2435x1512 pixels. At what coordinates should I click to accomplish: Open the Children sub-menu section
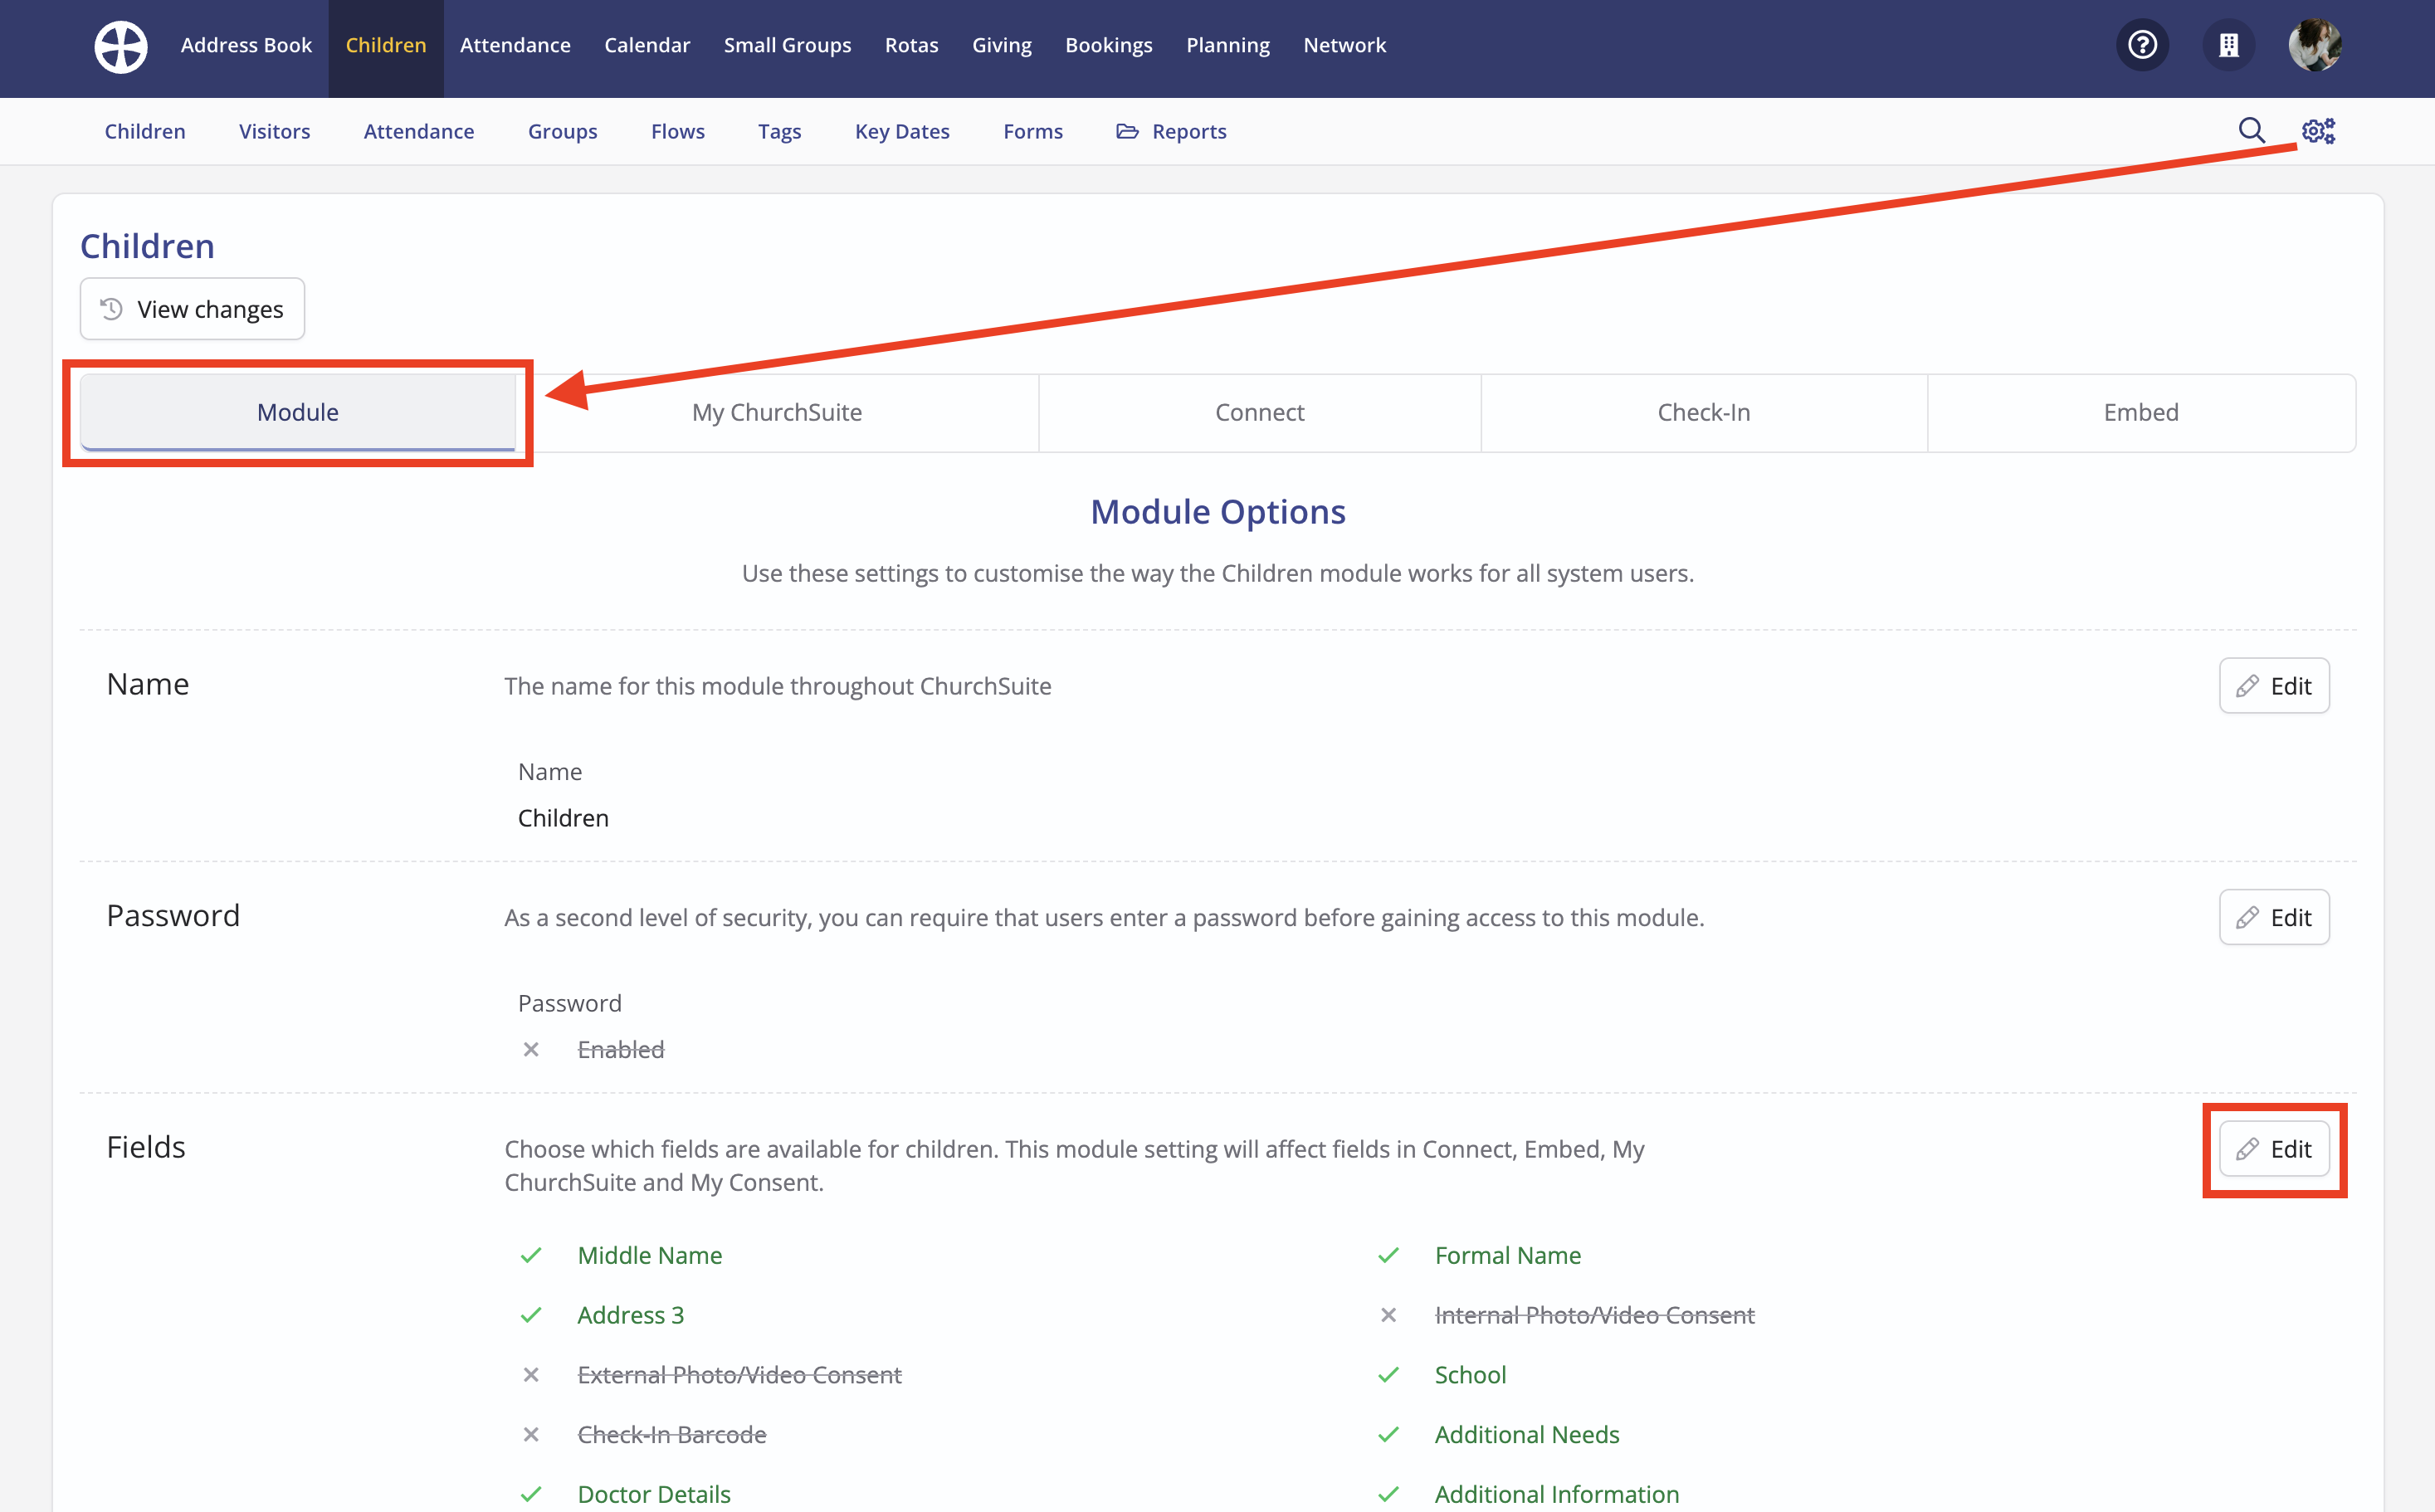145,131
